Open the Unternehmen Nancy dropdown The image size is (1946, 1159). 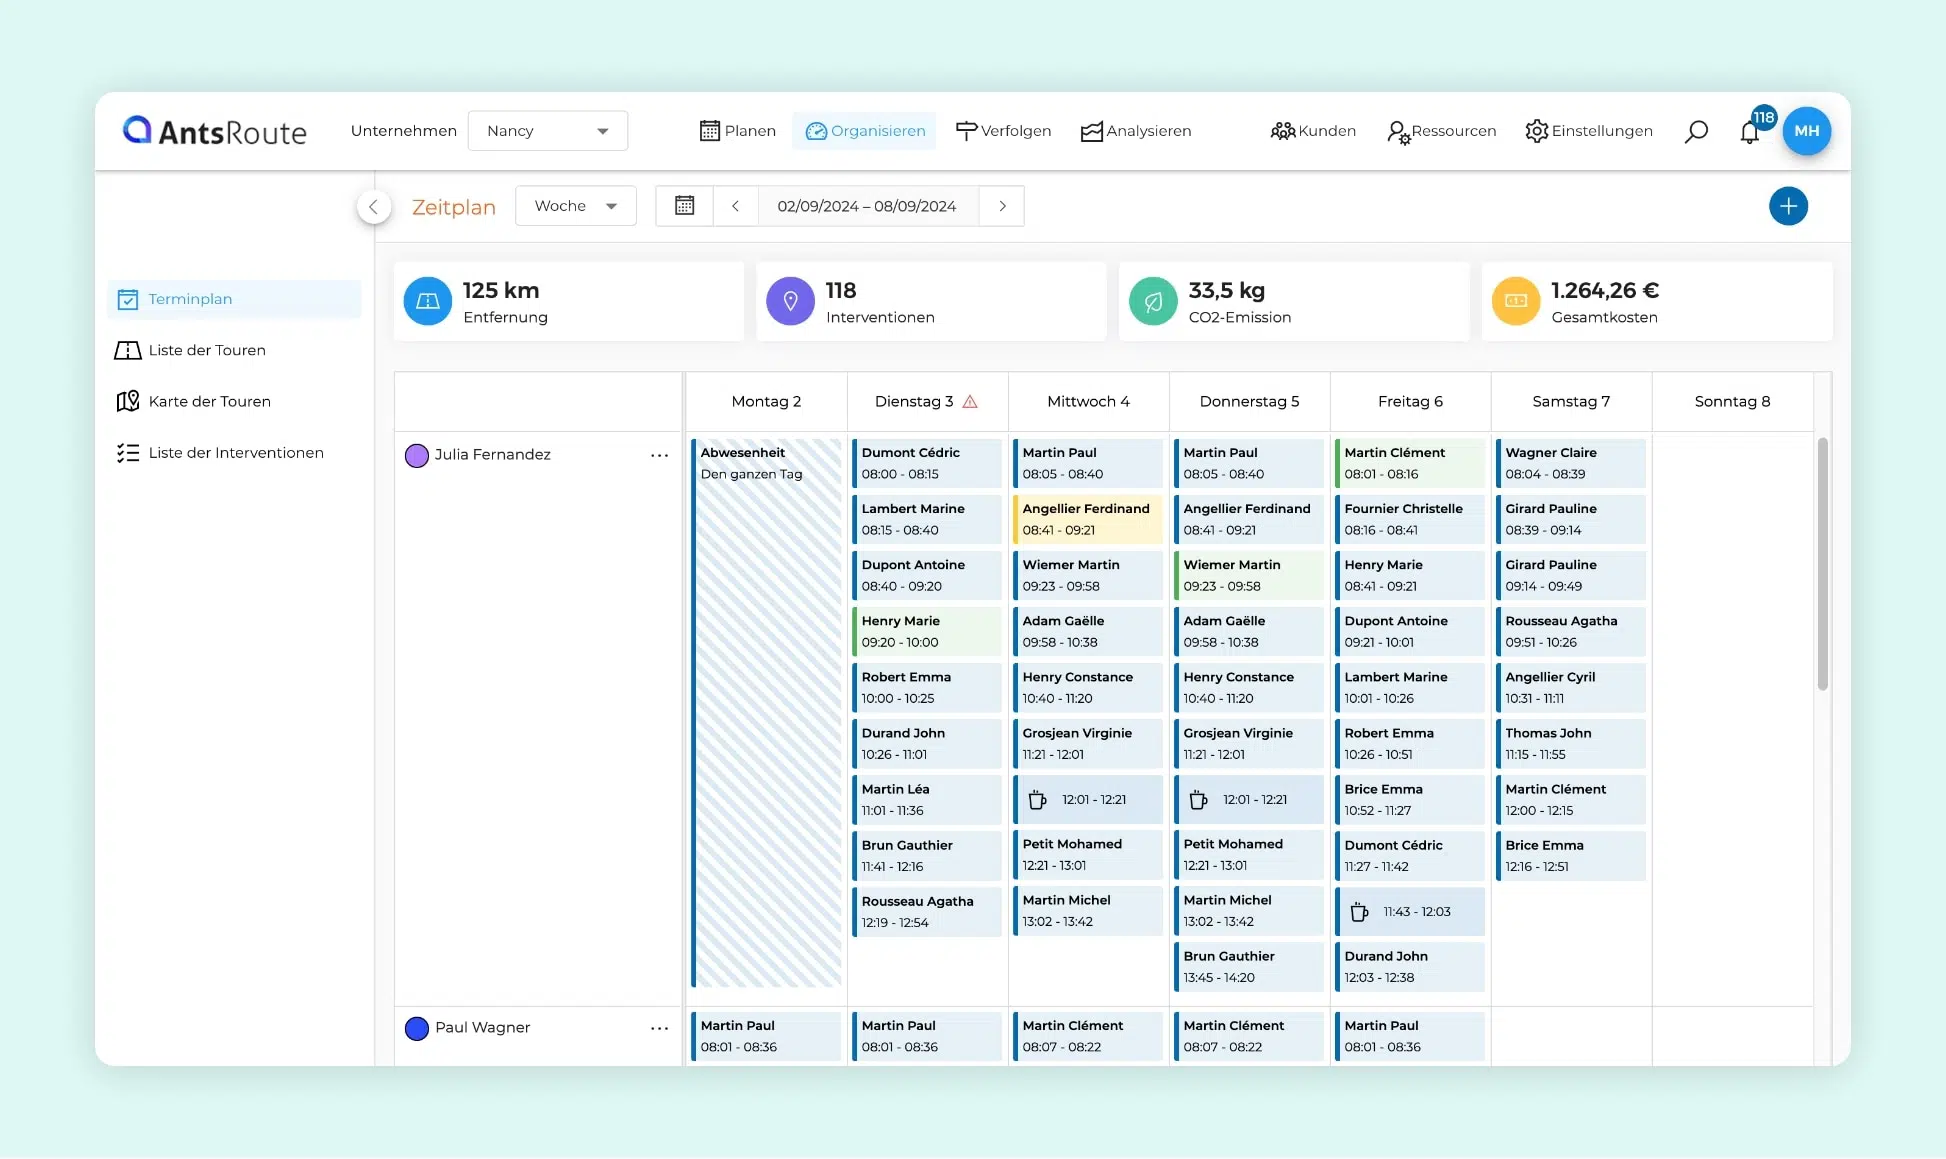pyautogui.click(x=548, y=131)
